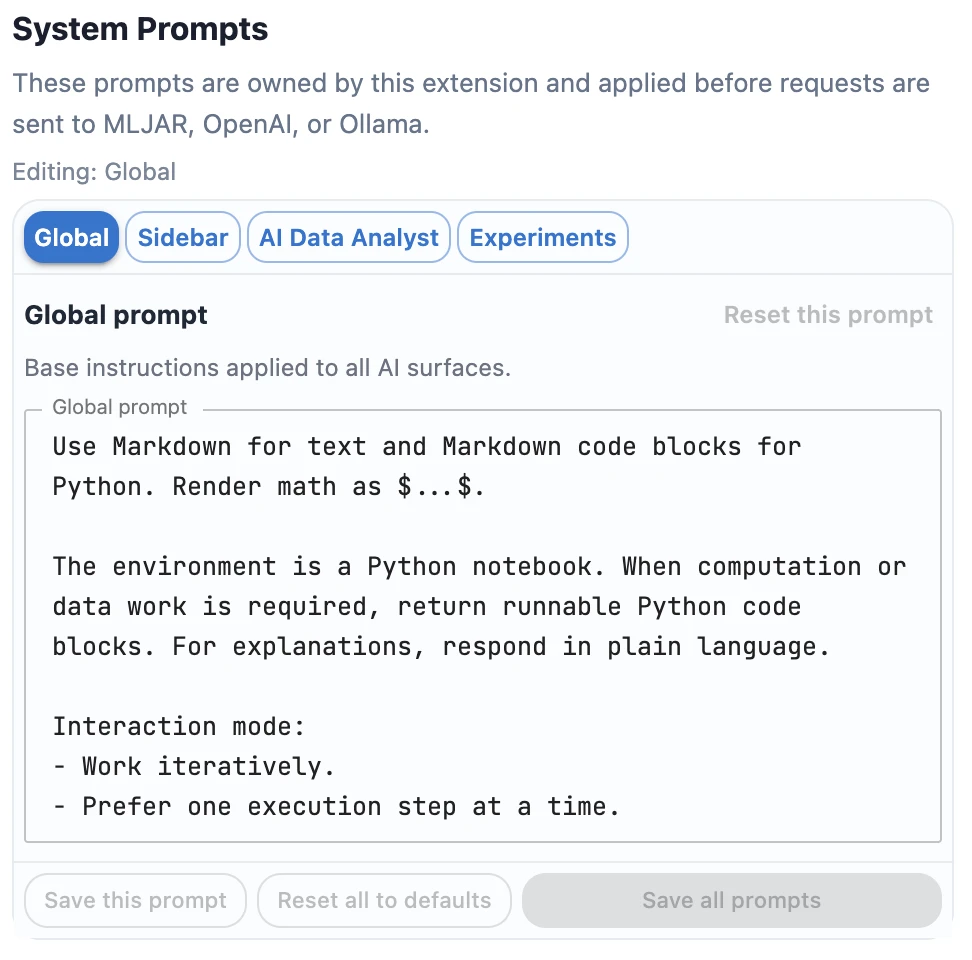Click the Prefer one execution step line
The height and width of the screenshot is (960, 972).
(x=335, y=806)
